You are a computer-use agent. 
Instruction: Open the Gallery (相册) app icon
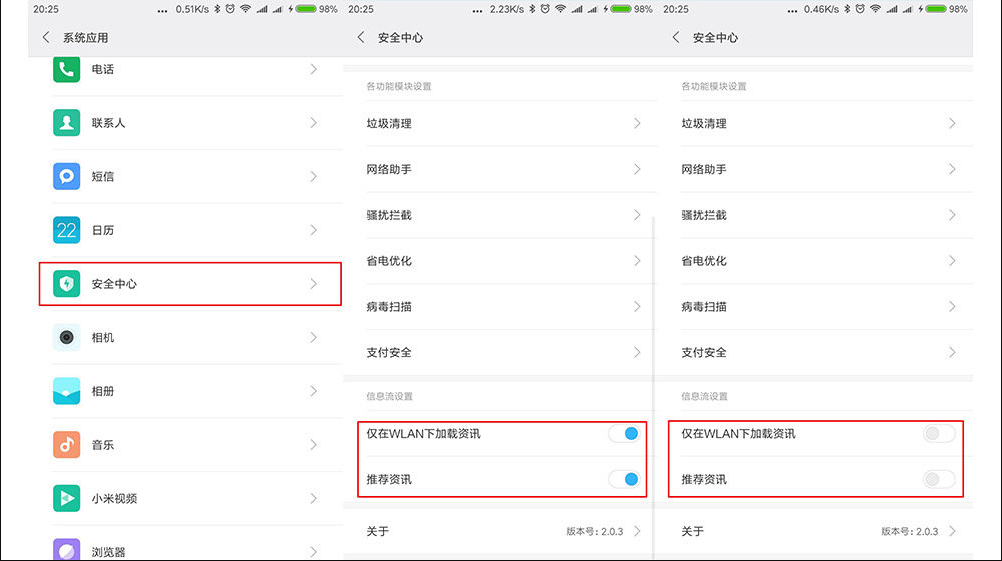tap(66, 391)
